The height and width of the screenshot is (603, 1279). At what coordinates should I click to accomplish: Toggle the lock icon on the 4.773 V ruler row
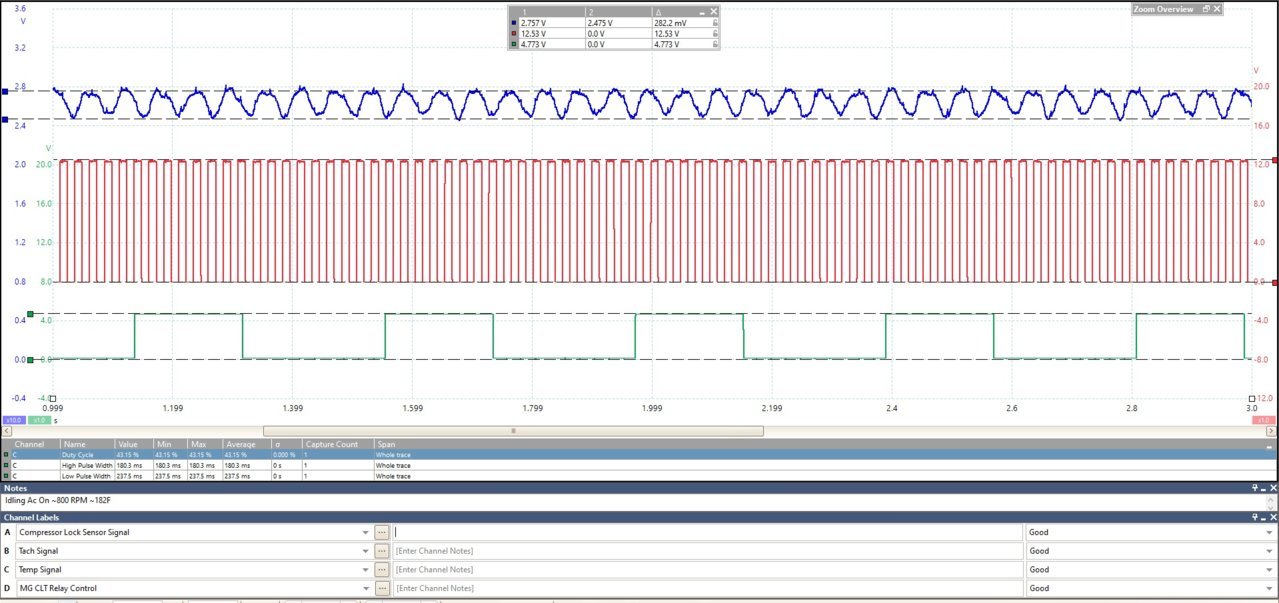(714, 44)
